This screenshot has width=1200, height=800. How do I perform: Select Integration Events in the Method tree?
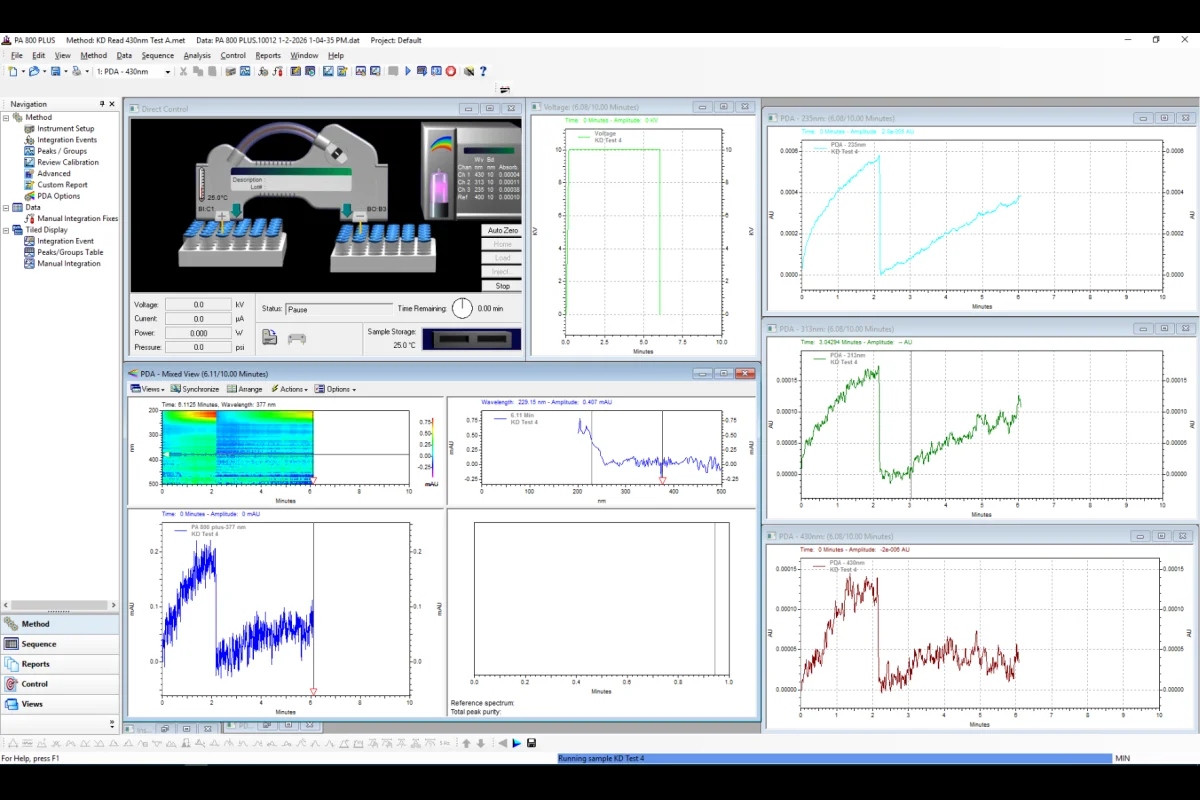[x=67, y=140]
